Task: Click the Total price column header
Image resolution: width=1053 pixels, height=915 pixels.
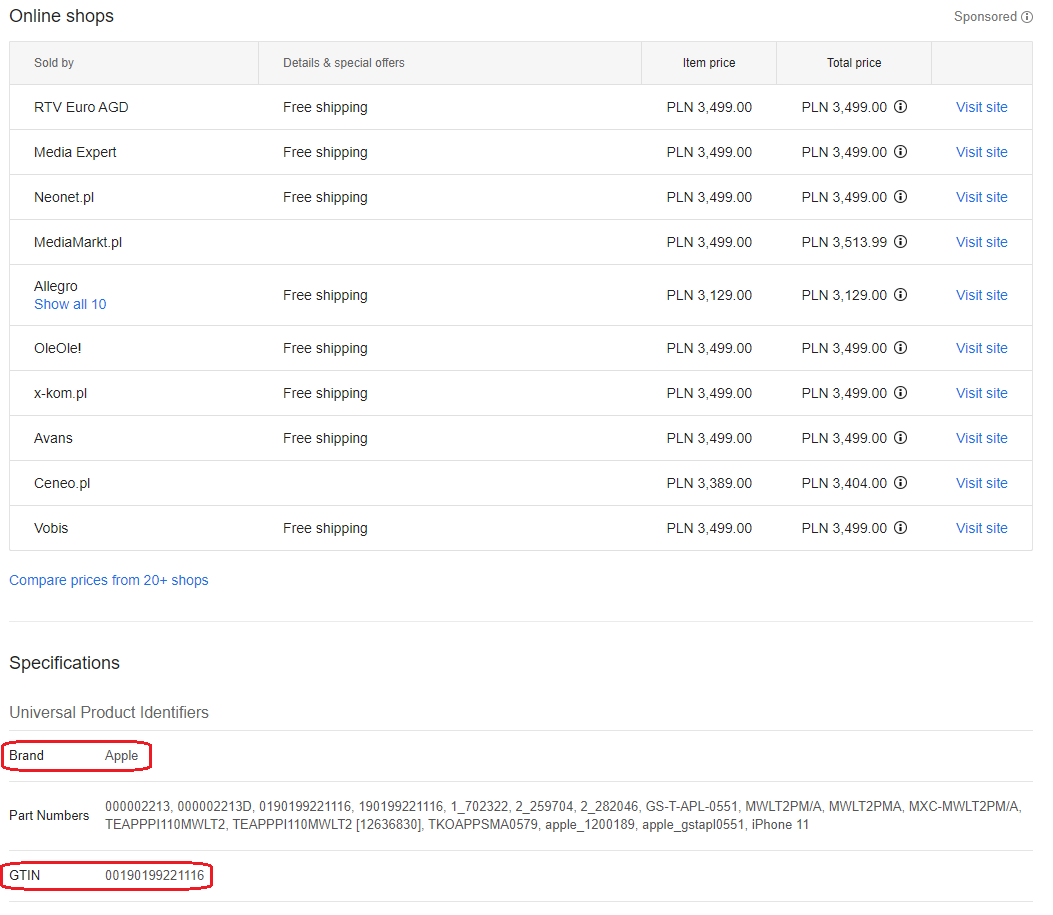Action: pos(854,62)
